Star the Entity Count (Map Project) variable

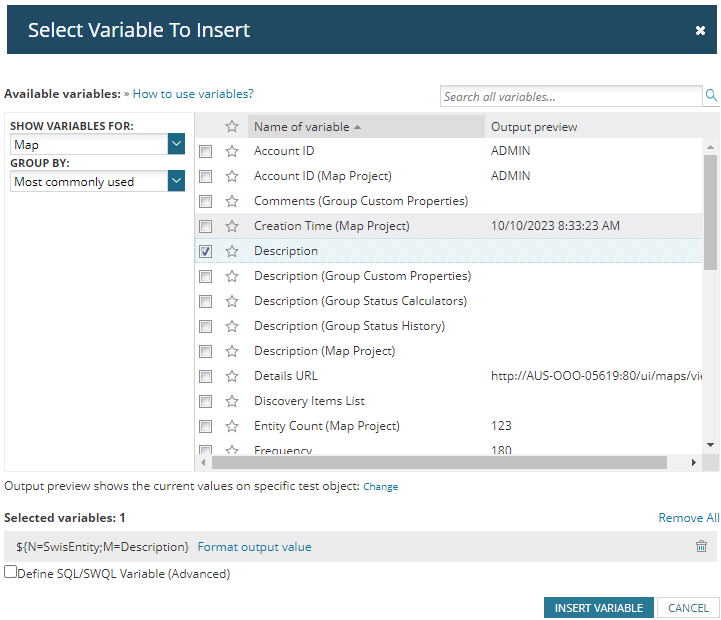pos(232,426)
